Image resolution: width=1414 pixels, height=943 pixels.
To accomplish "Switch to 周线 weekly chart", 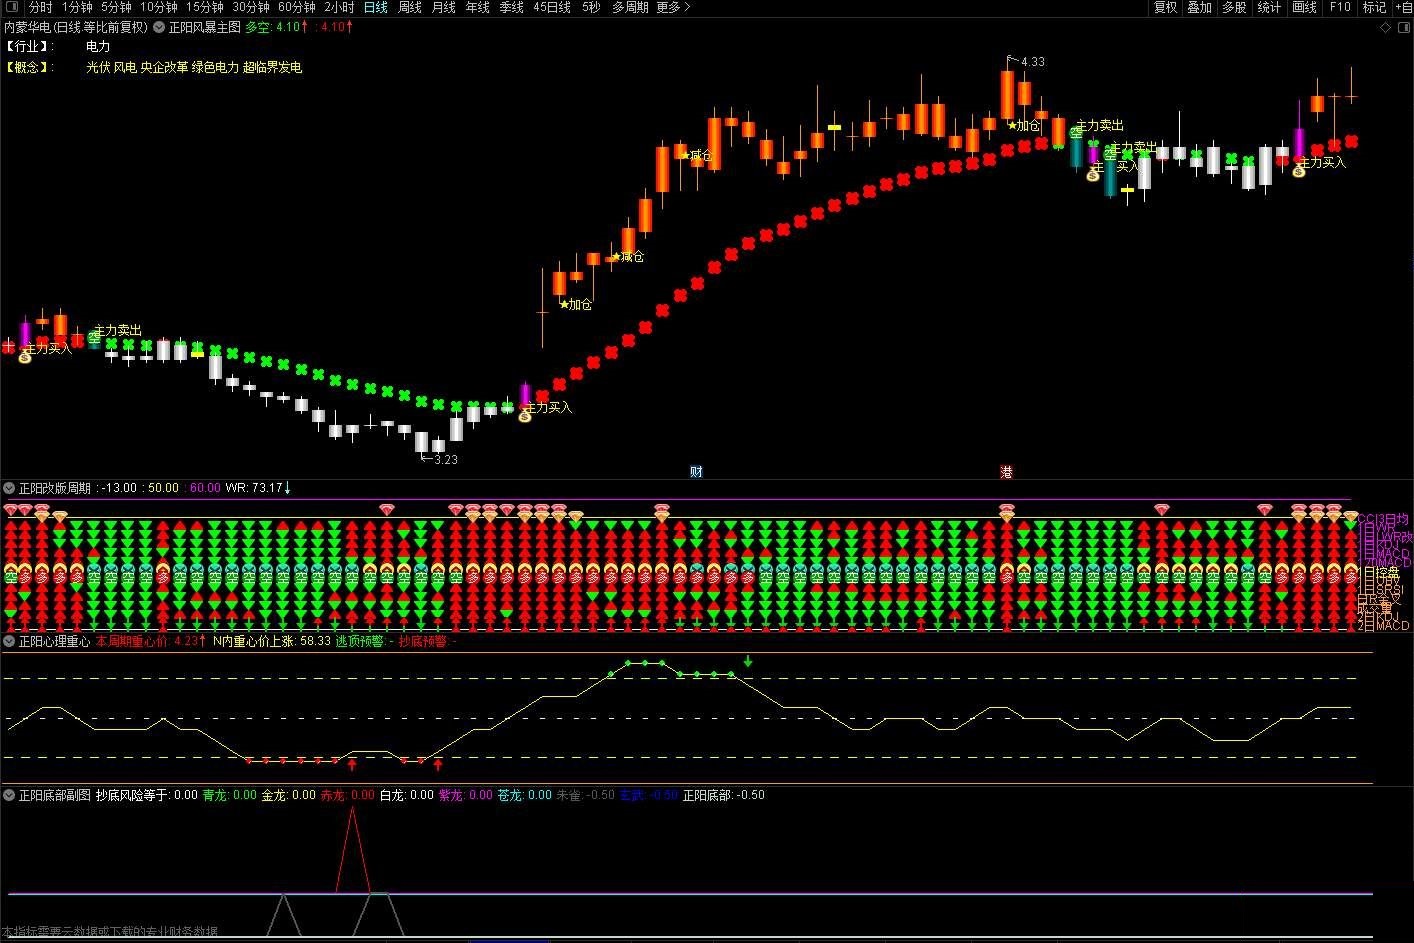I will (x=410, y=7).
